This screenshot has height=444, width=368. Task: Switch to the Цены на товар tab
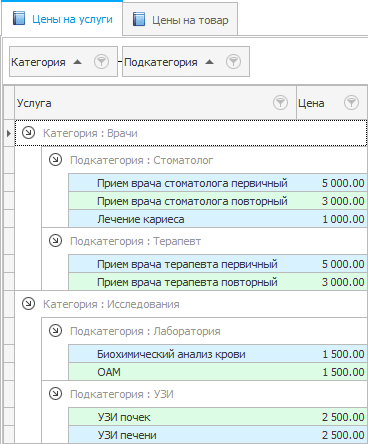click(180, 19)
